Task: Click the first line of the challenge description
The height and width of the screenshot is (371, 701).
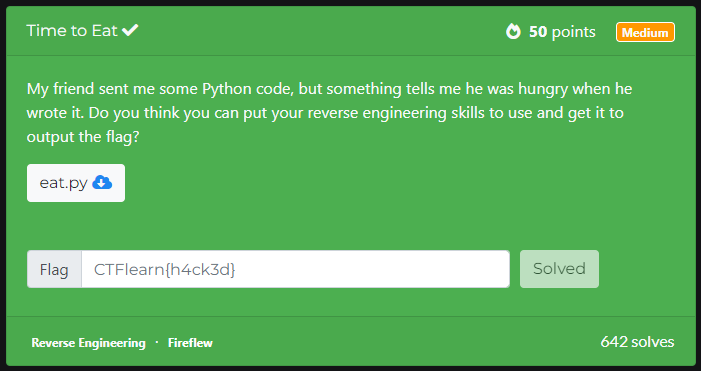Action: click(329, 89)
